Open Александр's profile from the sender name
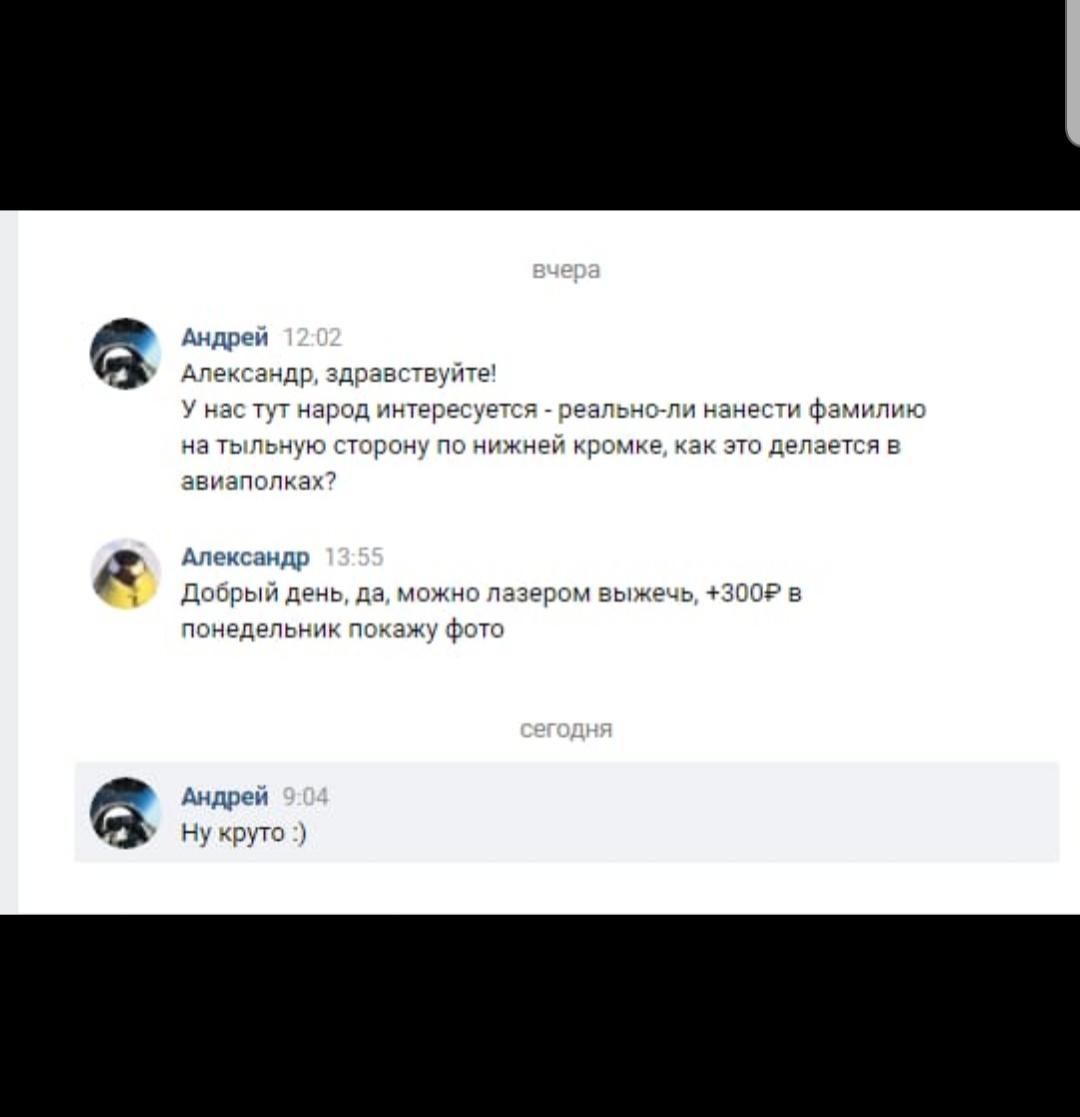The width and height of the screenshot is (1080, 1117). point(246,556)
